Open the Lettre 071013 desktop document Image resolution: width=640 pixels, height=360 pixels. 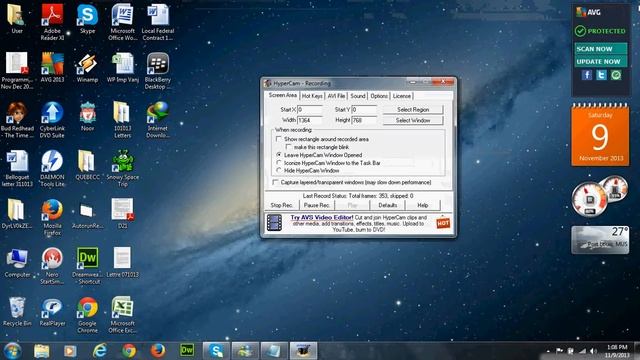coord(122,262)
